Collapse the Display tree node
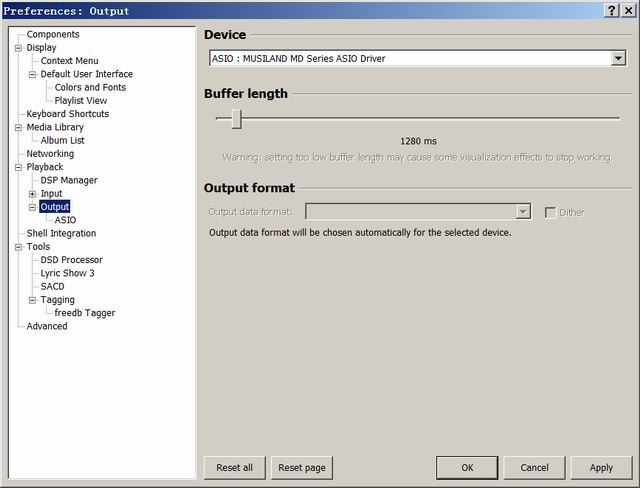This screenshot has width=640, height=488. (x=18, y=48)
